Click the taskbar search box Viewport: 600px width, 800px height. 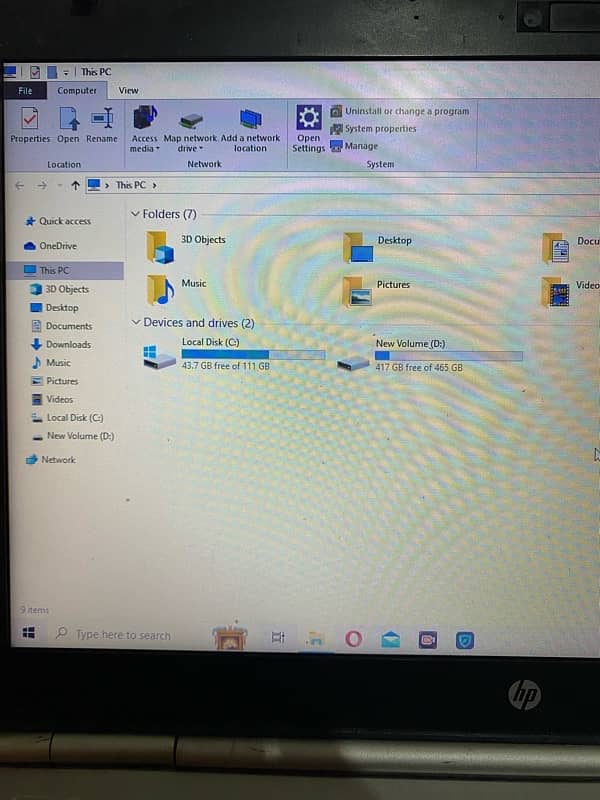(122, 635)
